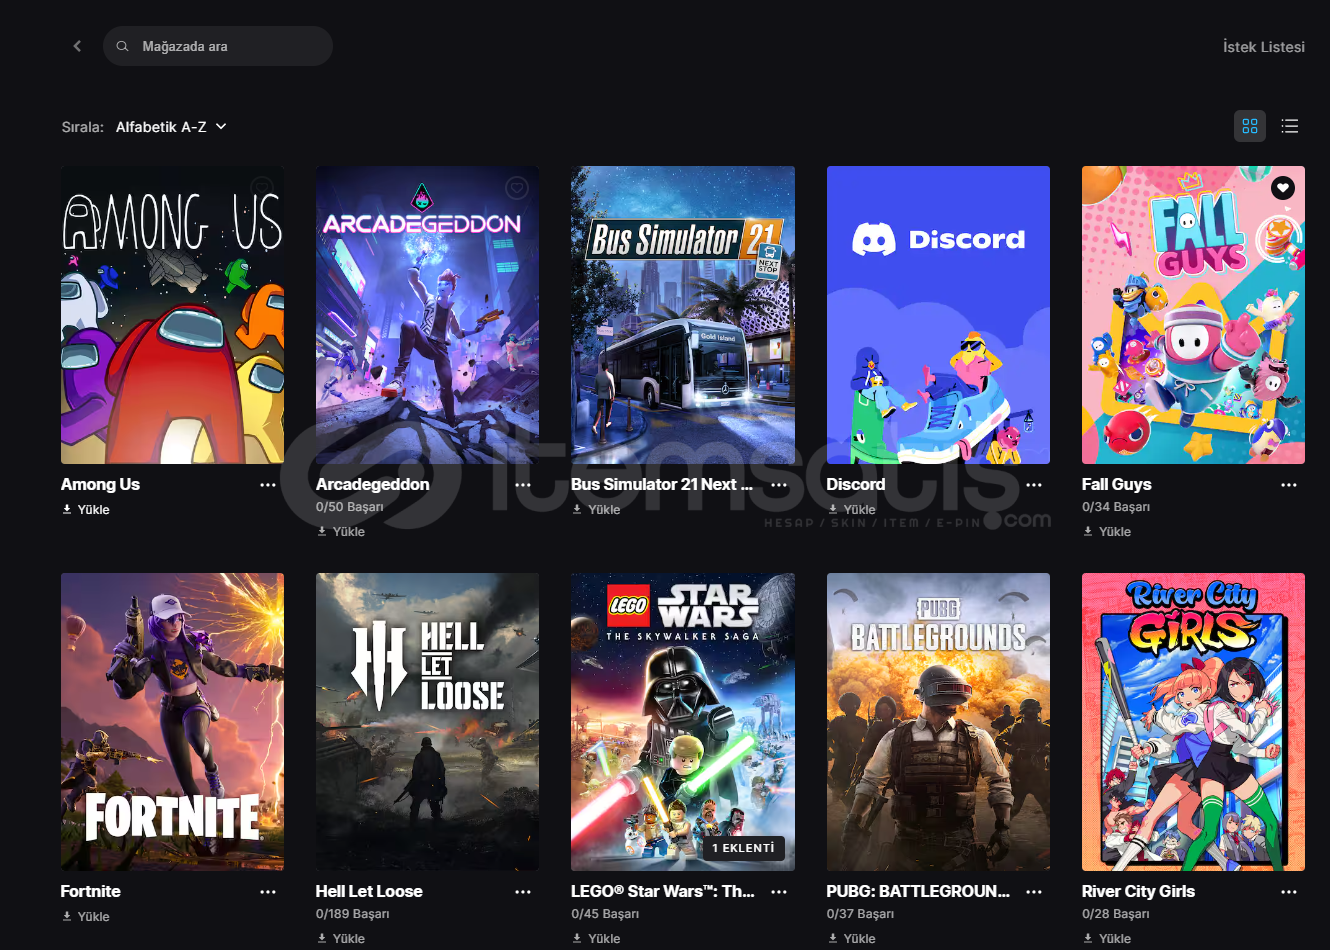This screenshot has height=950, width=1330.
Task: Open the three-dot menu for Among Us
Action: click(x=268, y=485)
